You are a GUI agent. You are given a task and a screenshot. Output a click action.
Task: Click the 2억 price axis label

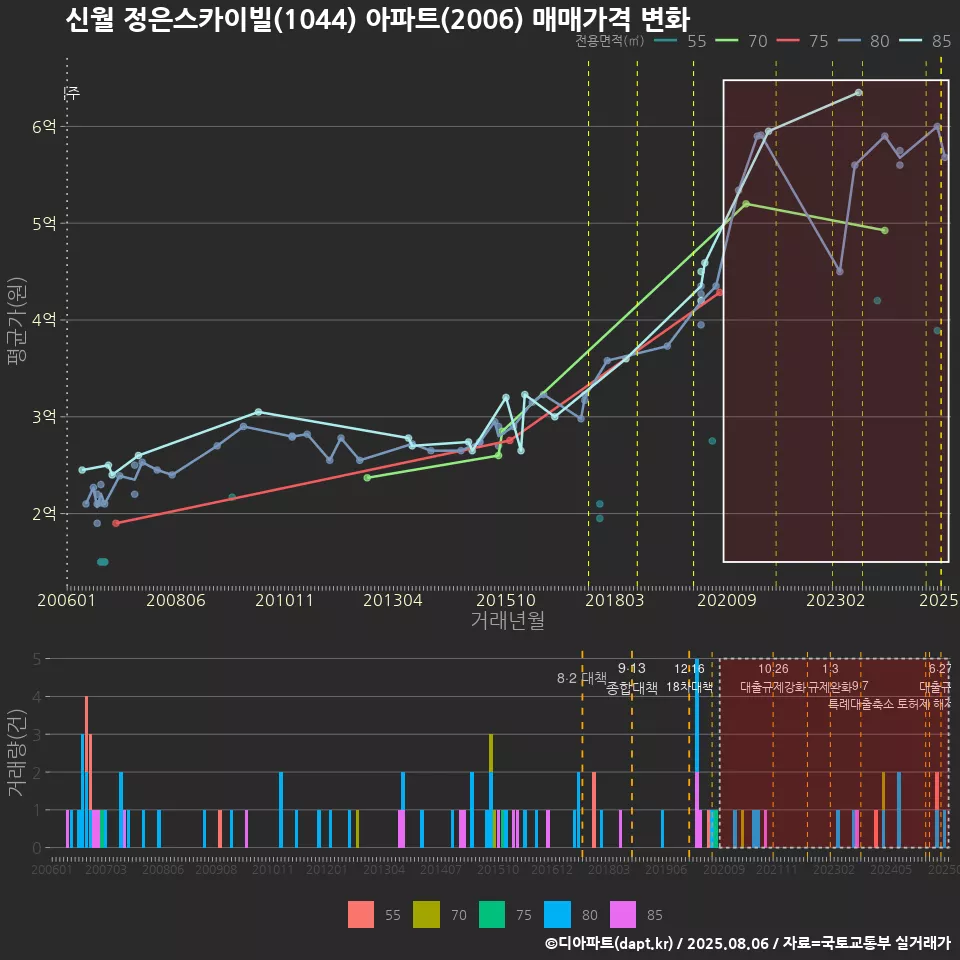pyautogui.click(x=44, y=513)
